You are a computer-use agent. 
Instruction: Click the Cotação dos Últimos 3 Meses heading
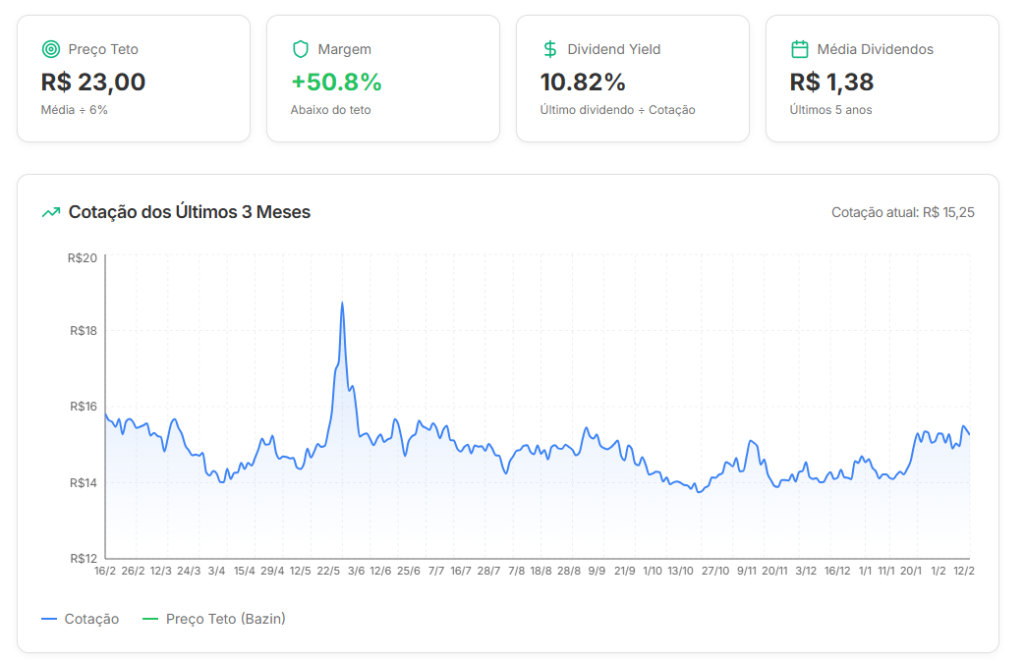point(189,212)
